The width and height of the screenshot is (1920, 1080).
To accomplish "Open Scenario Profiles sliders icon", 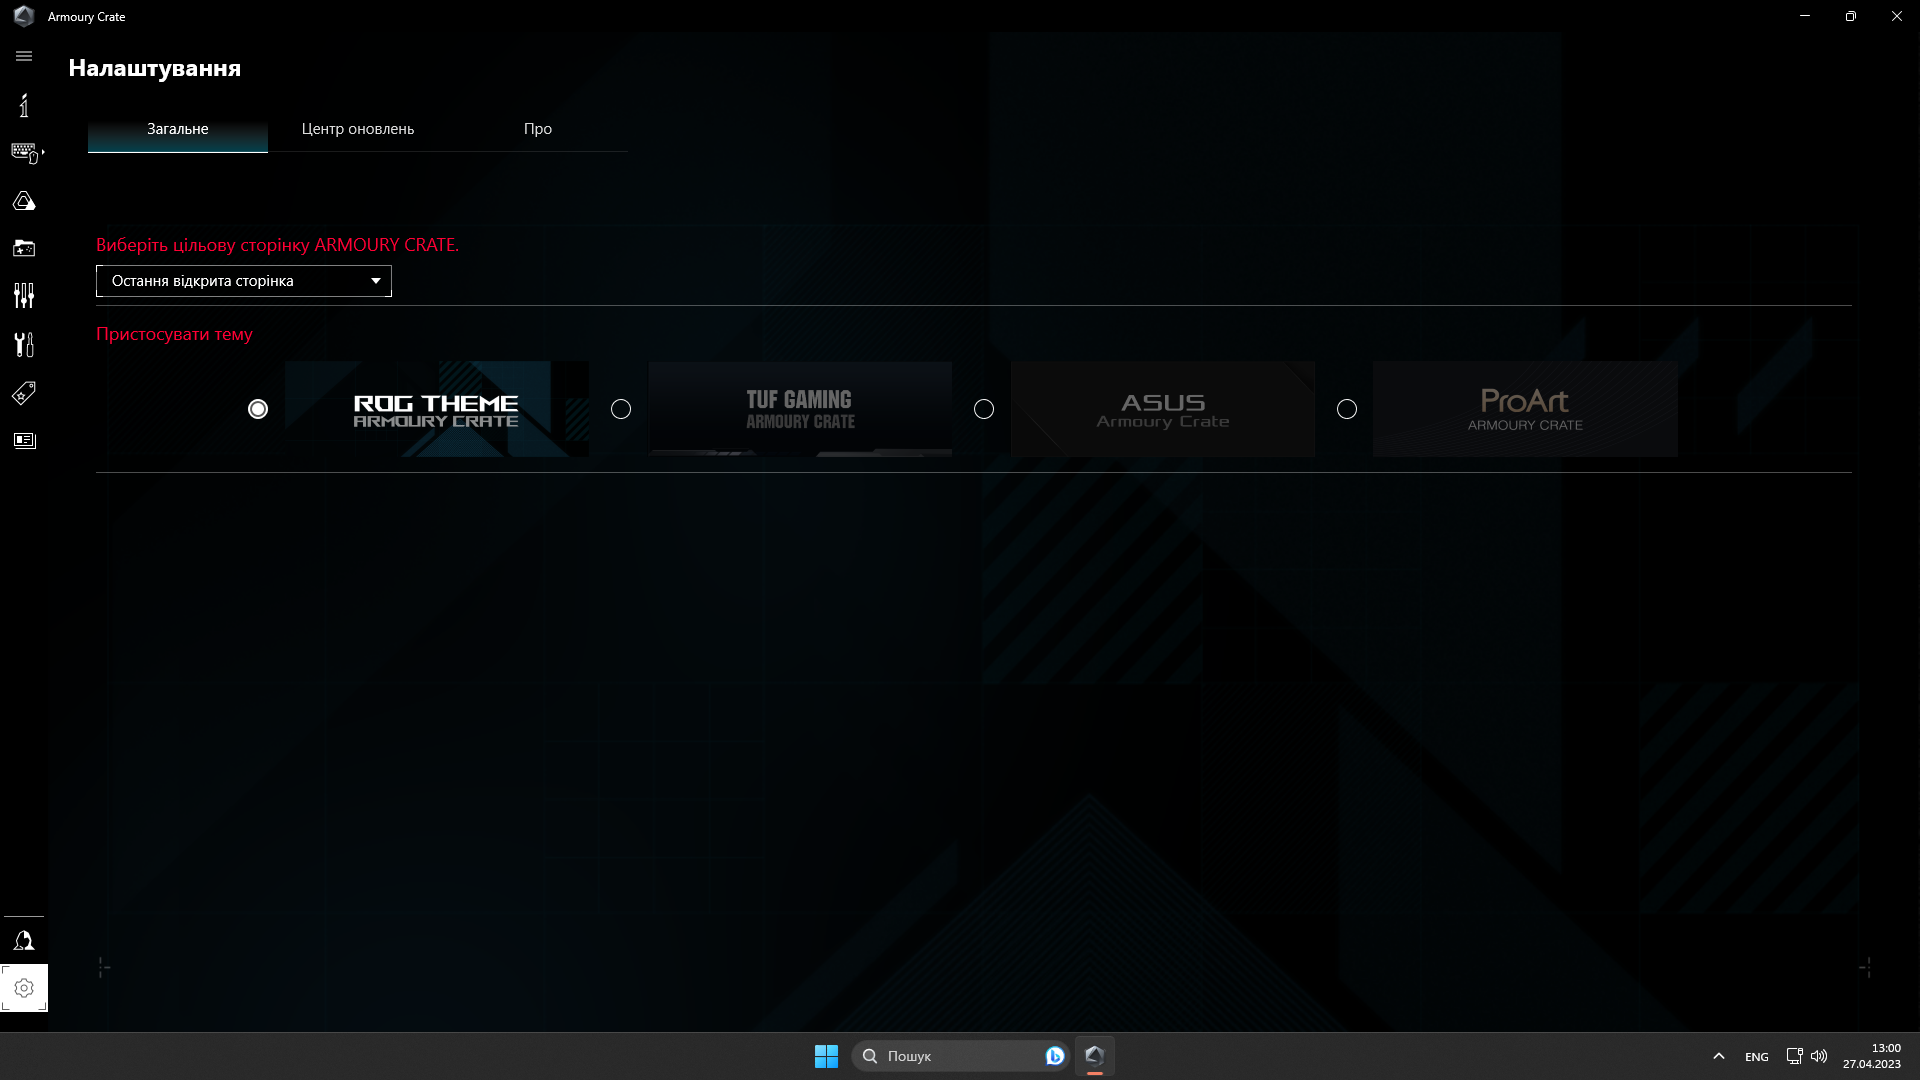I will [x=24, y=296].
